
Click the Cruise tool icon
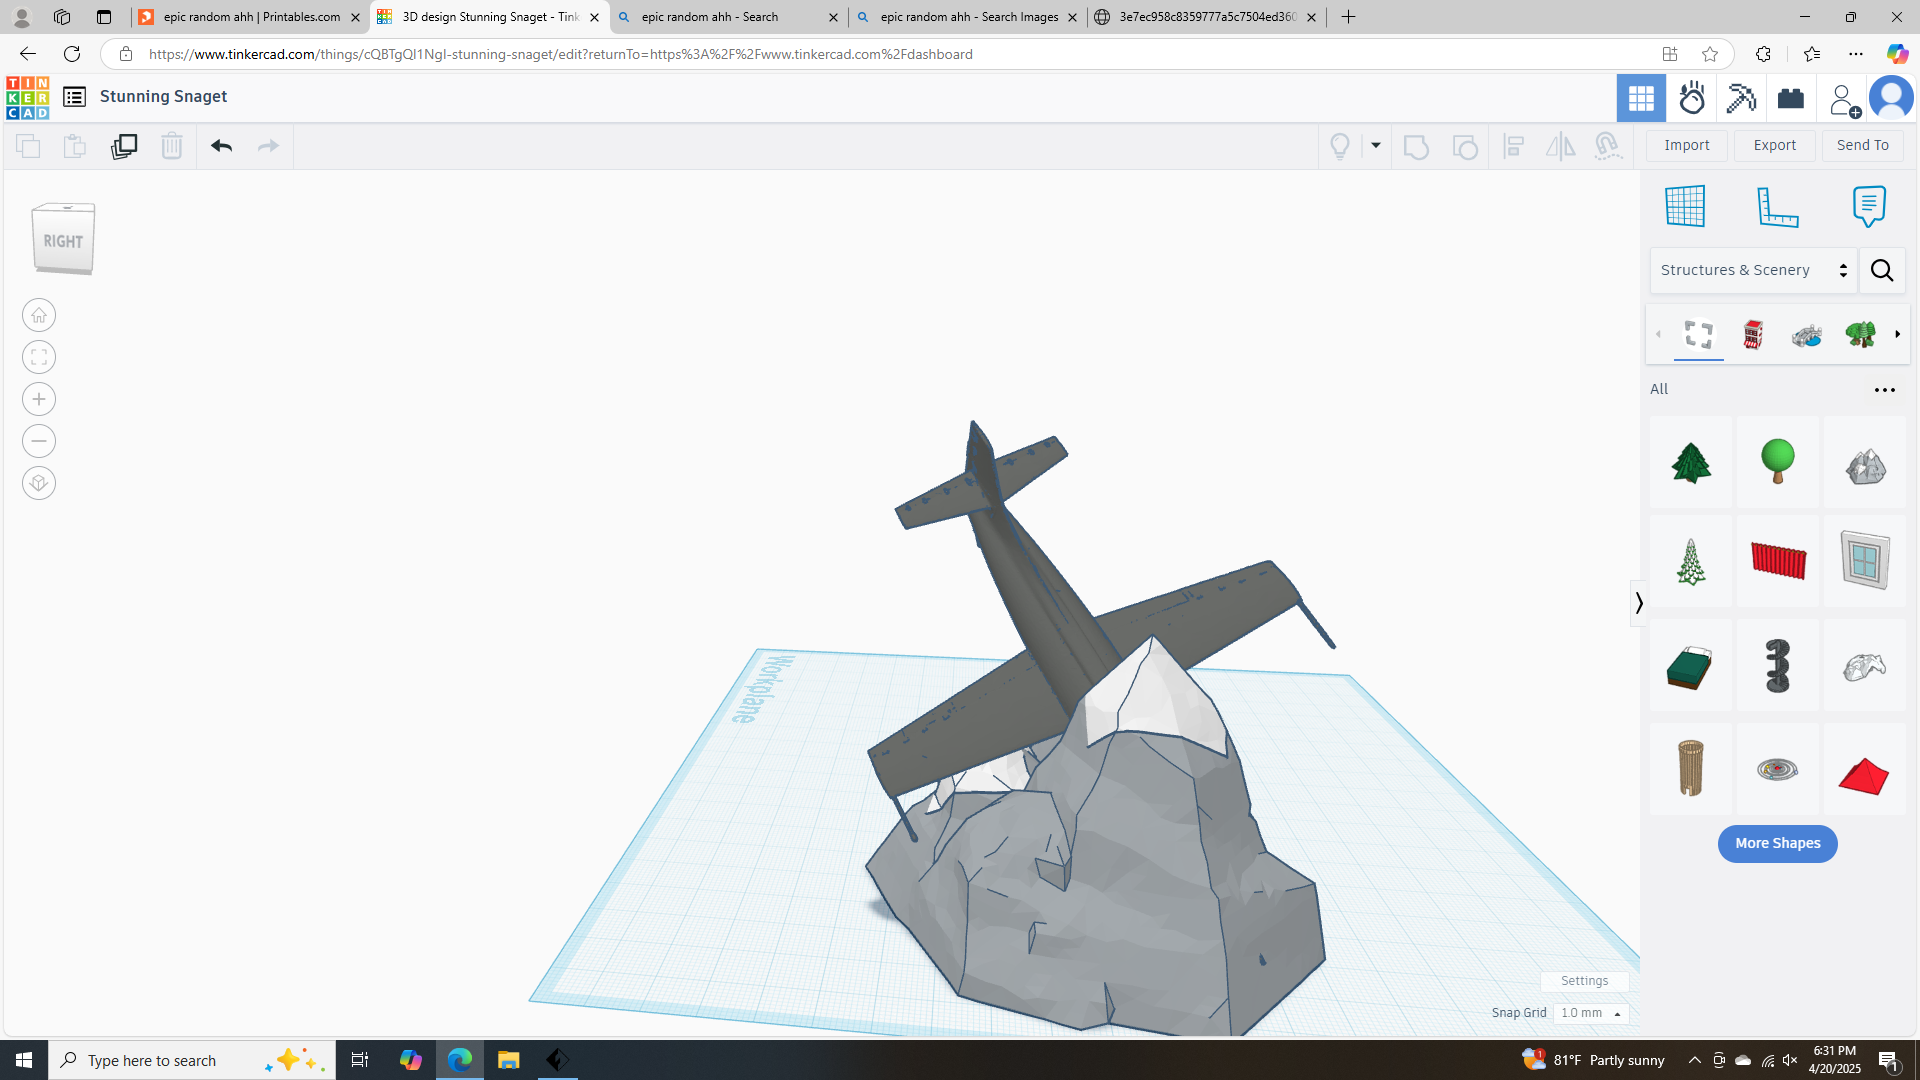click(x=1608, y=146)
